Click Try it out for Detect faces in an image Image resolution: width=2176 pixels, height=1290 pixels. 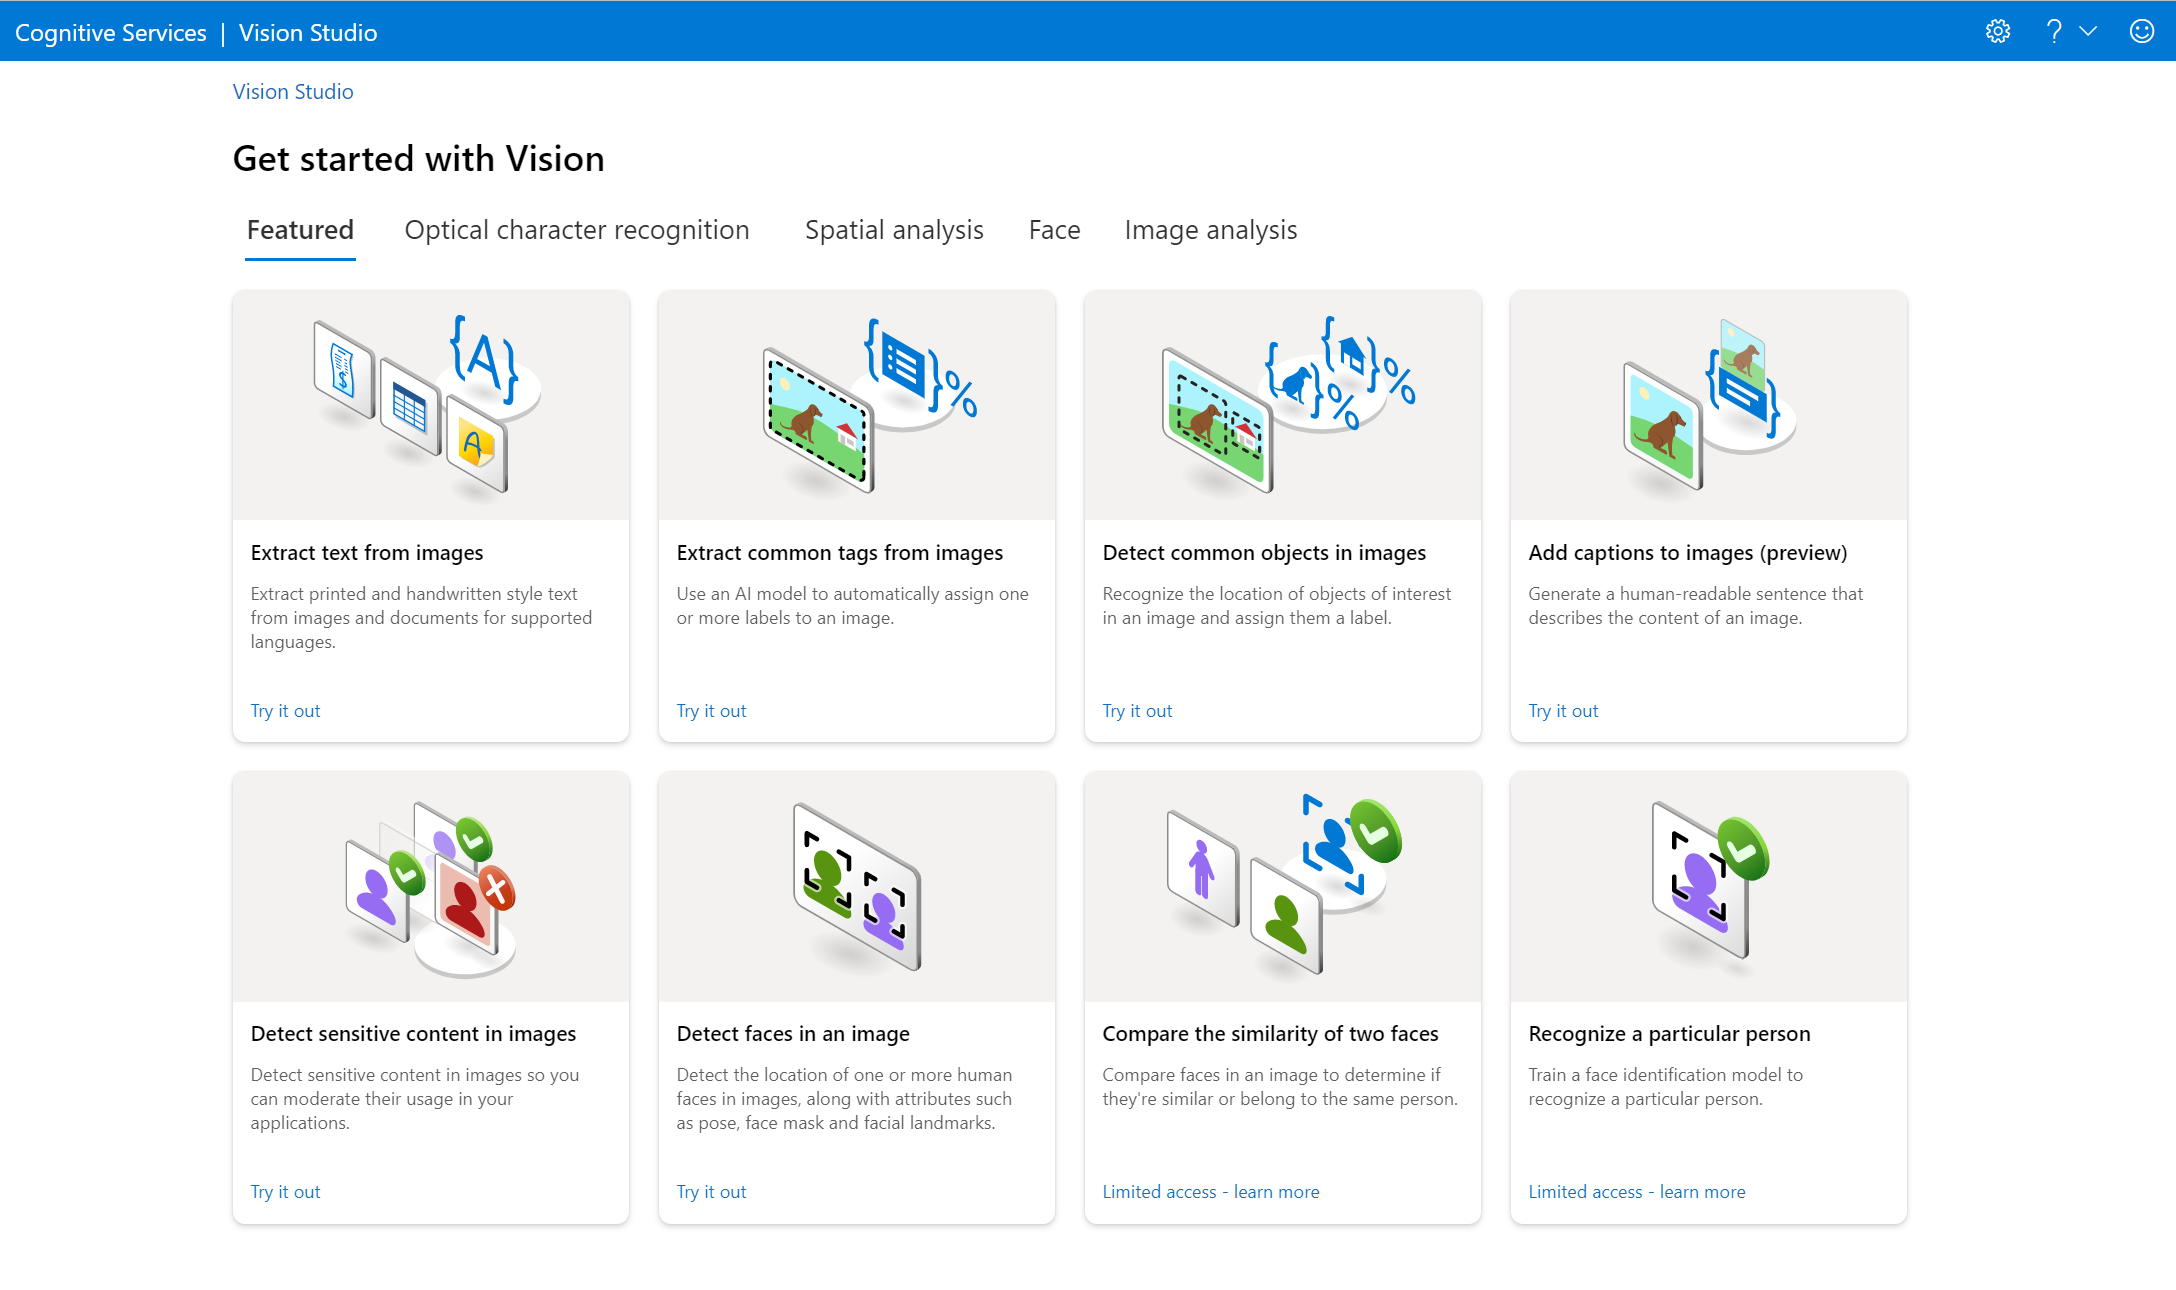(709, 1190)
